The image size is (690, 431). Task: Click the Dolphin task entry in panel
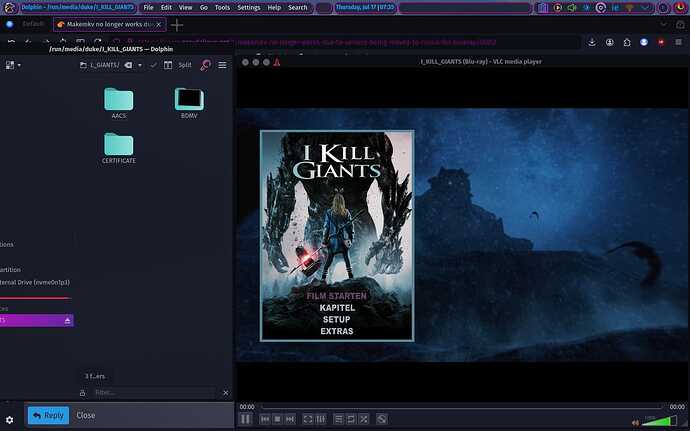coord(77,7)
